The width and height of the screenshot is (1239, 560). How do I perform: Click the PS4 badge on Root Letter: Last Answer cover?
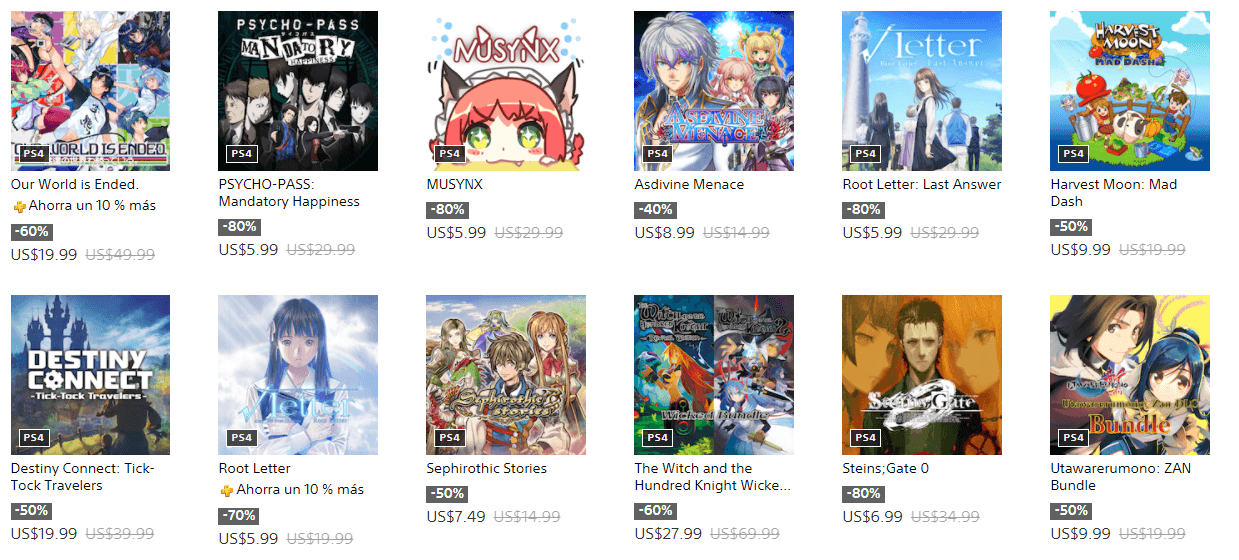[x=865, y=154]
